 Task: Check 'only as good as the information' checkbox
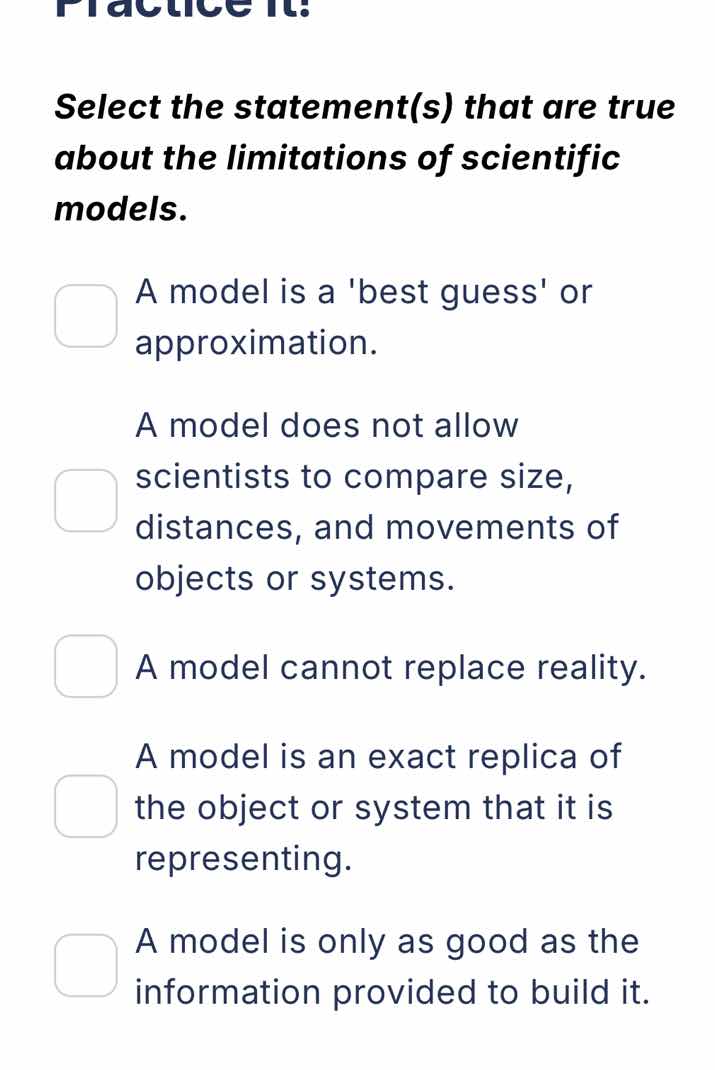pos(85,965)
